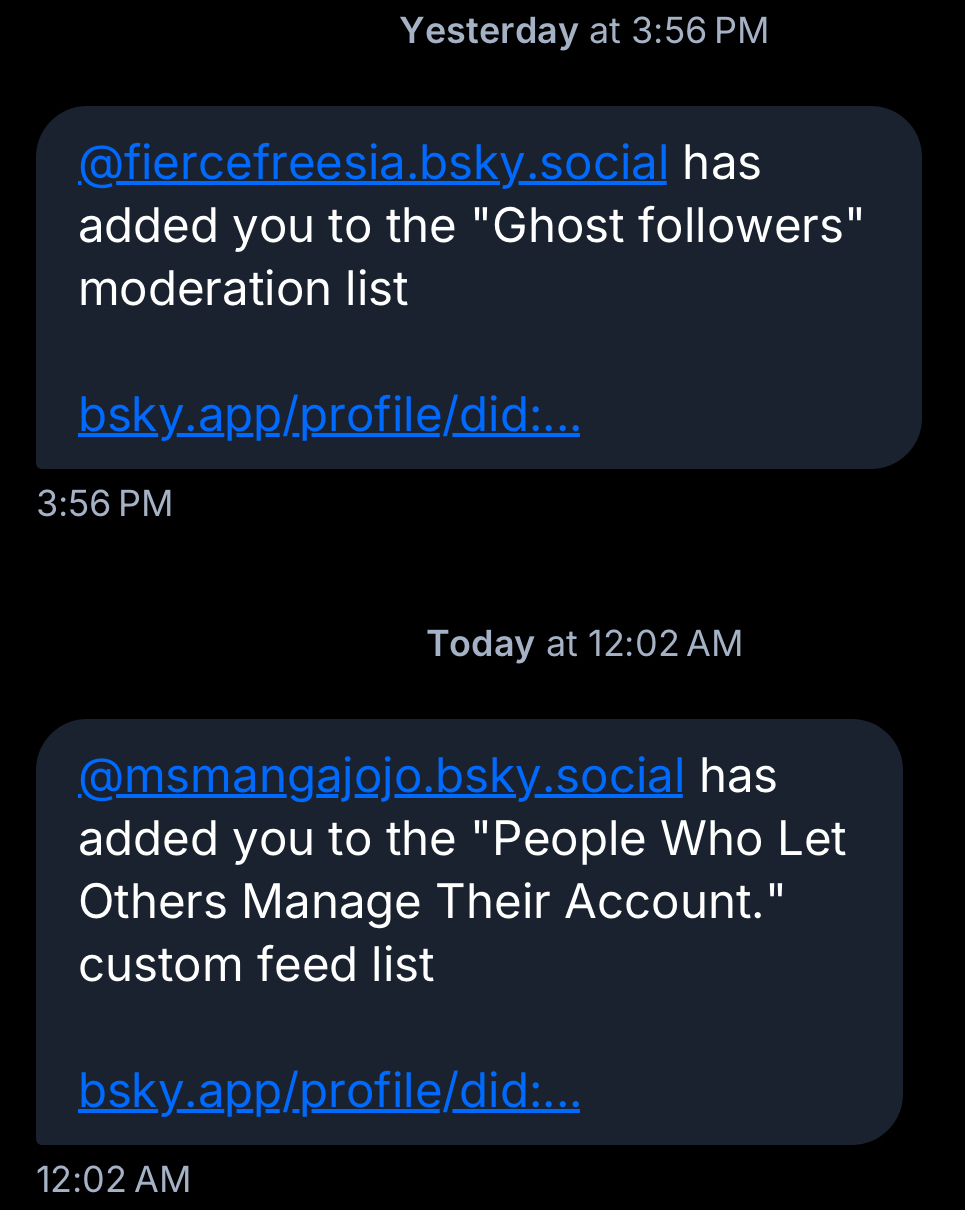Follow the bsky.app link in the custom feed message
Screen dimensions: 965x1210
click(329, 1091)
